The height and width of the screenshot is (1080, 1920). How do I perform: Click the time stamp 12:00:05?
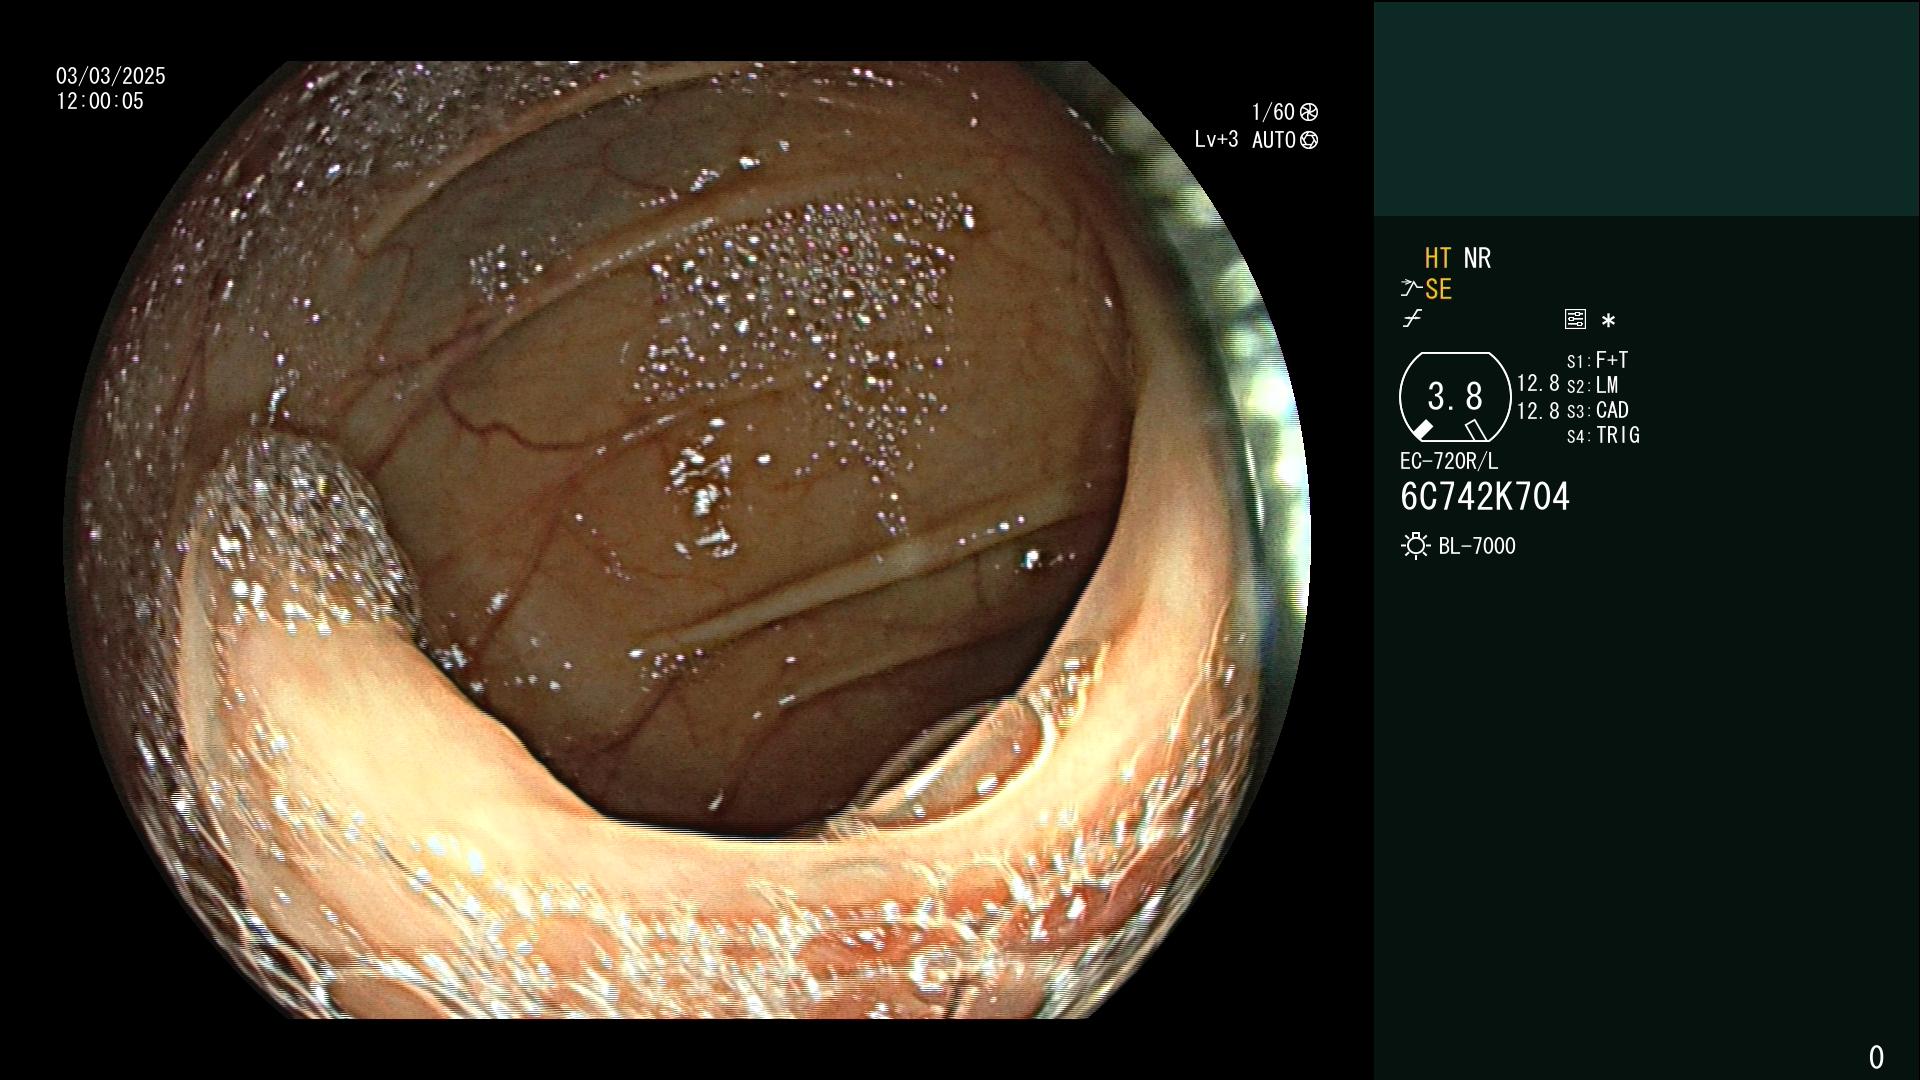100,101
